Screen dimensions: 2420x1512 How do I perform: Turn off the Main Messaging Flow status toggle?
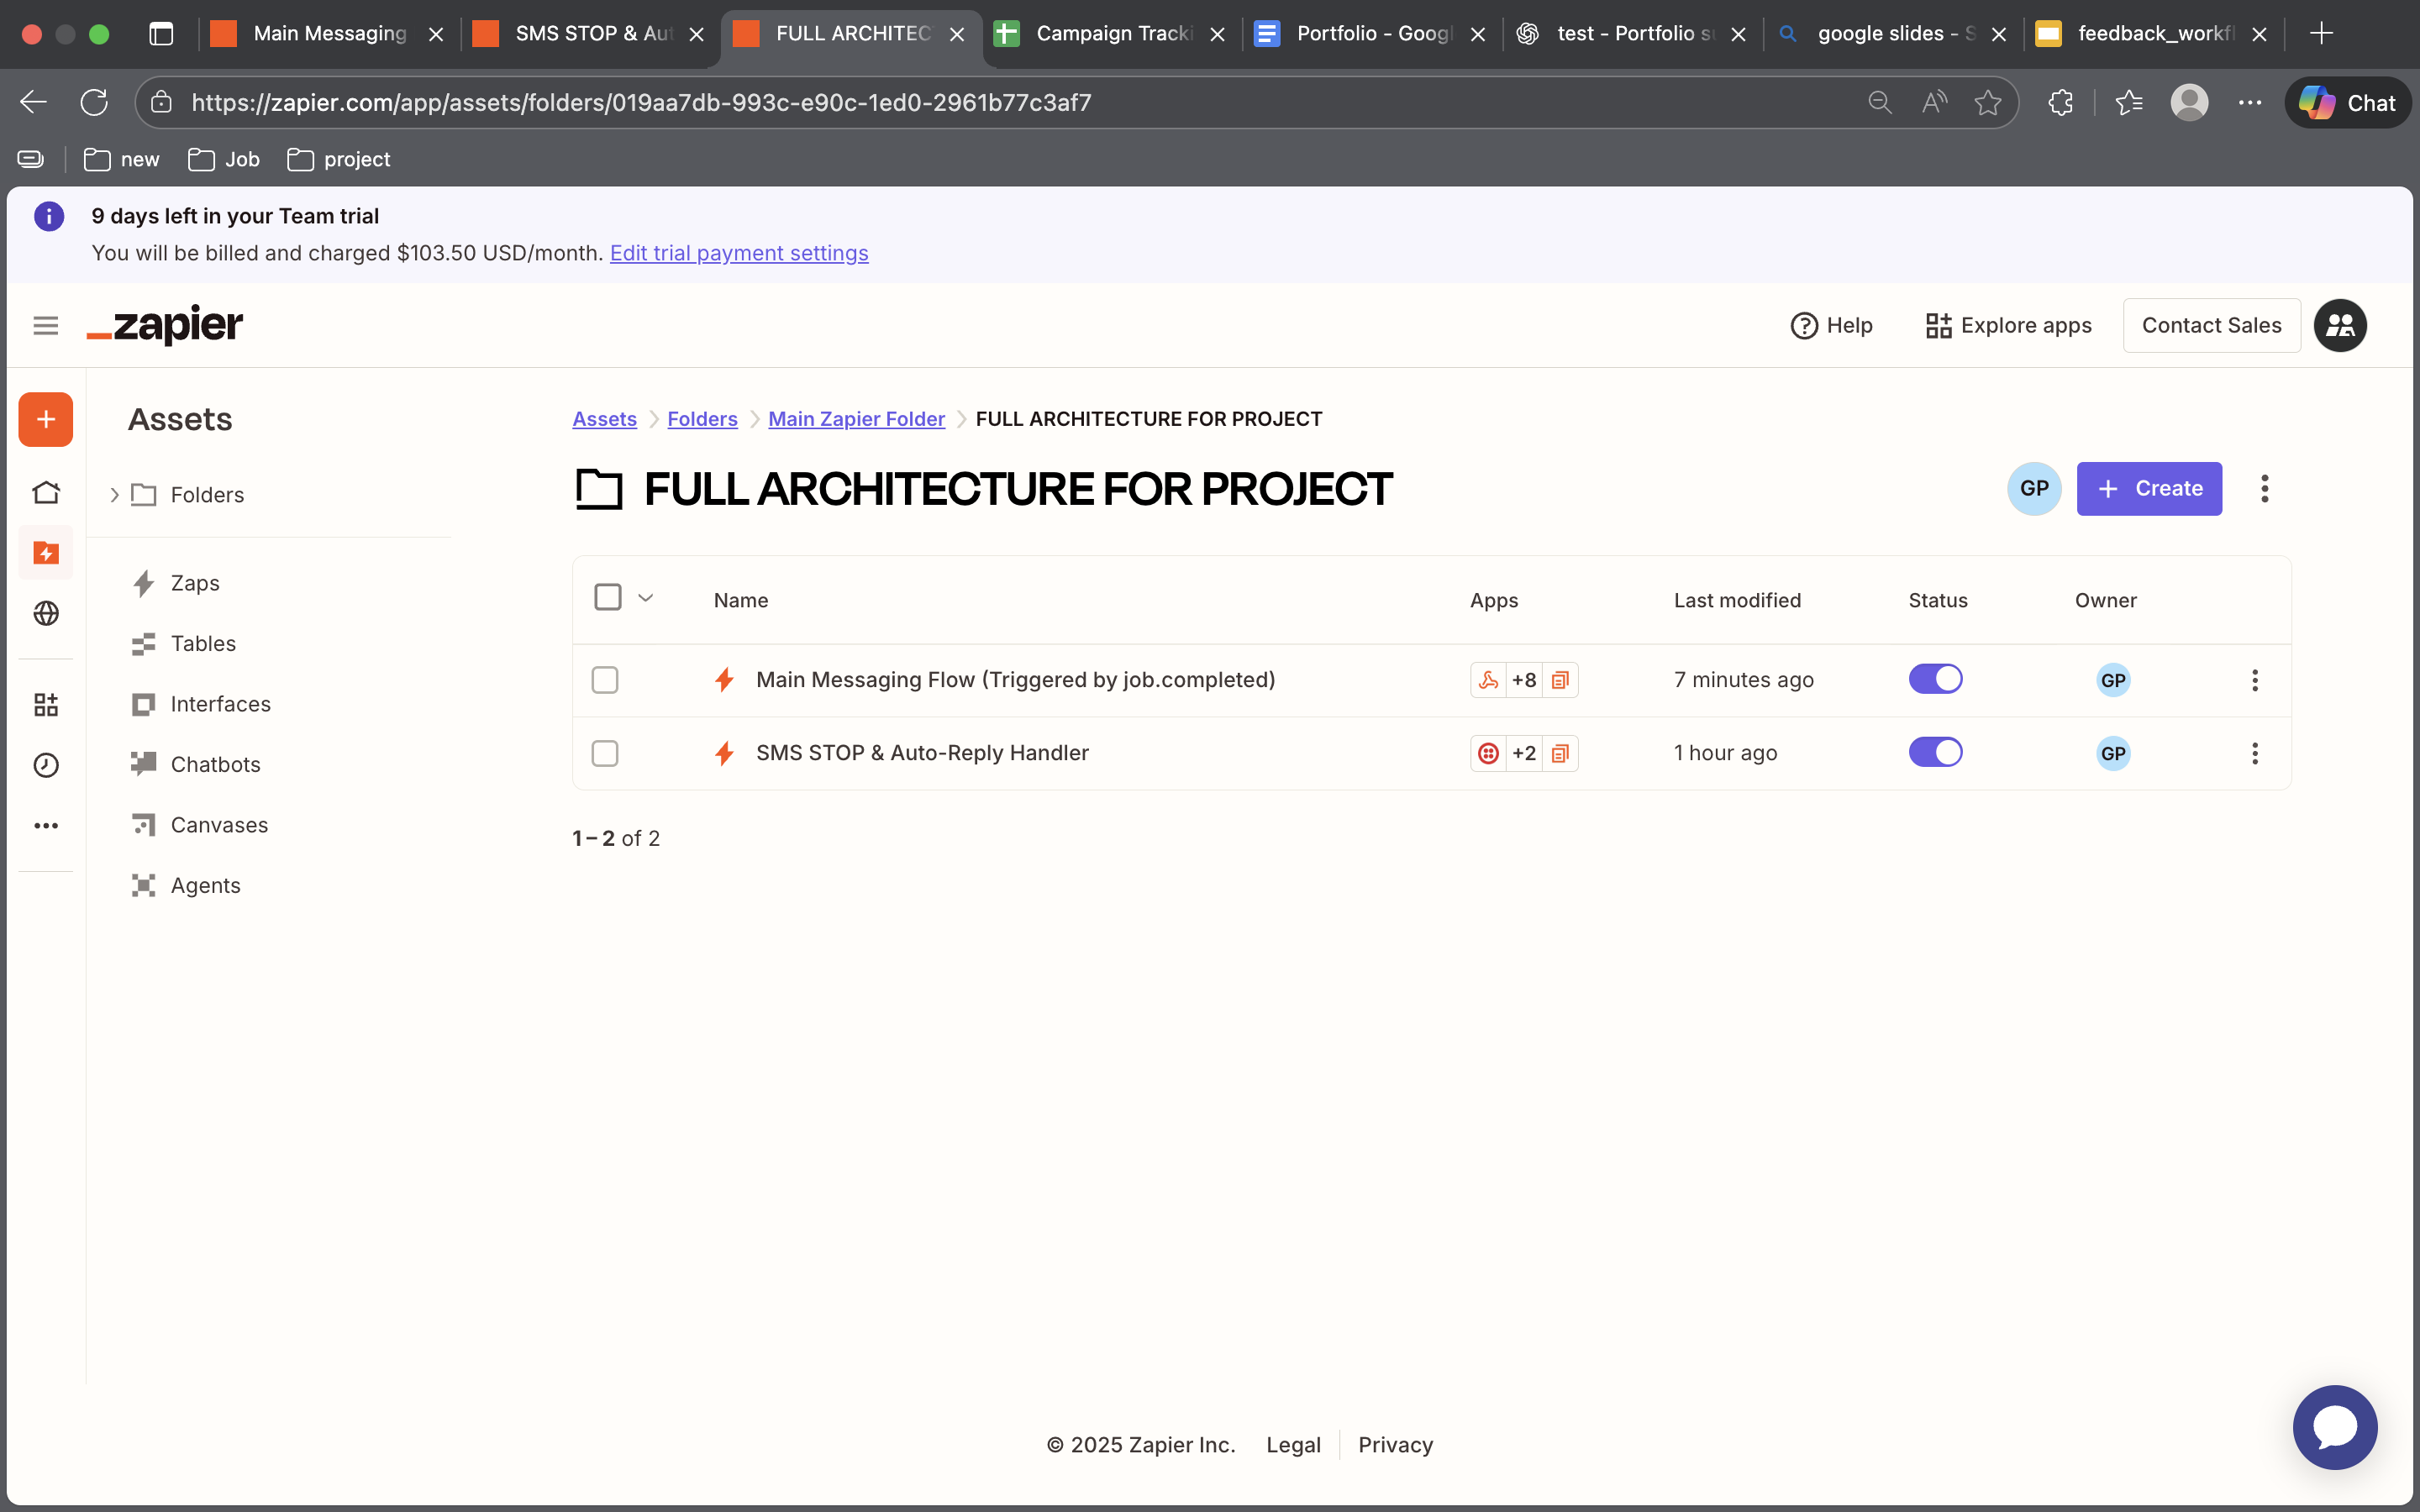(1936, 679)
